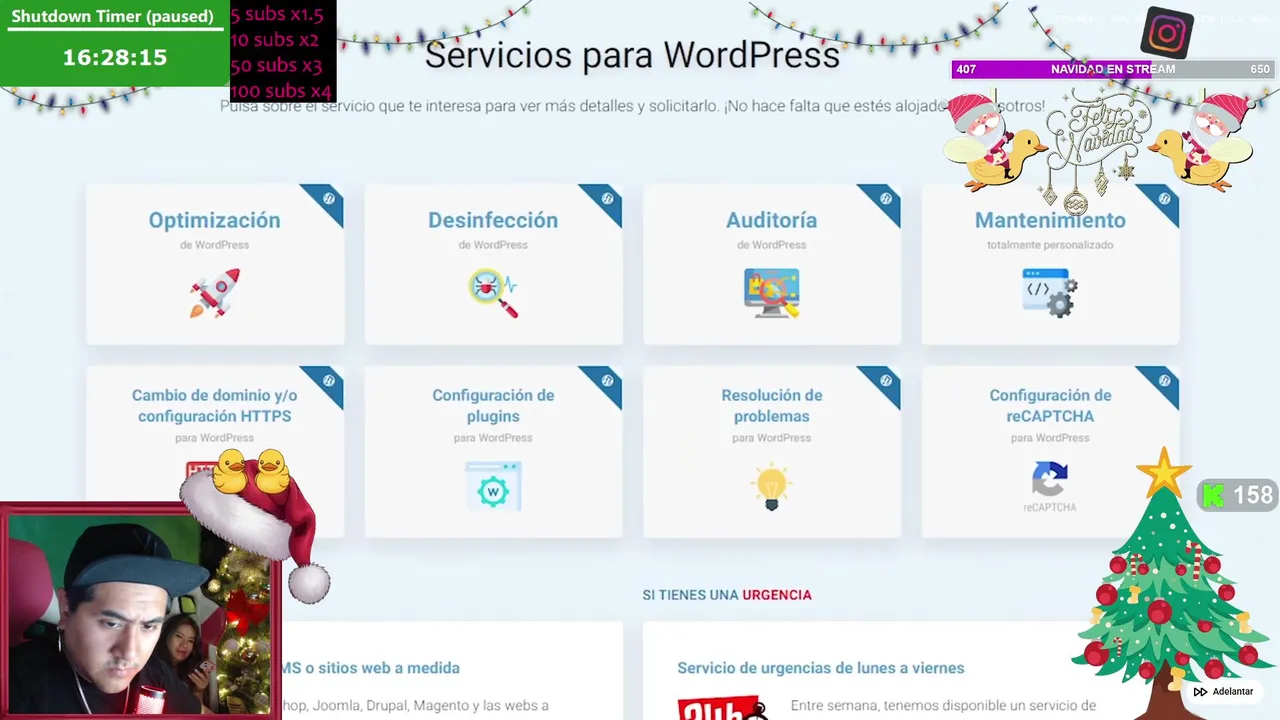Open Cambio de dominio y/o configuración HTTPS
The width and height of the screenshot is (1280, 720).
pos(214,406)
